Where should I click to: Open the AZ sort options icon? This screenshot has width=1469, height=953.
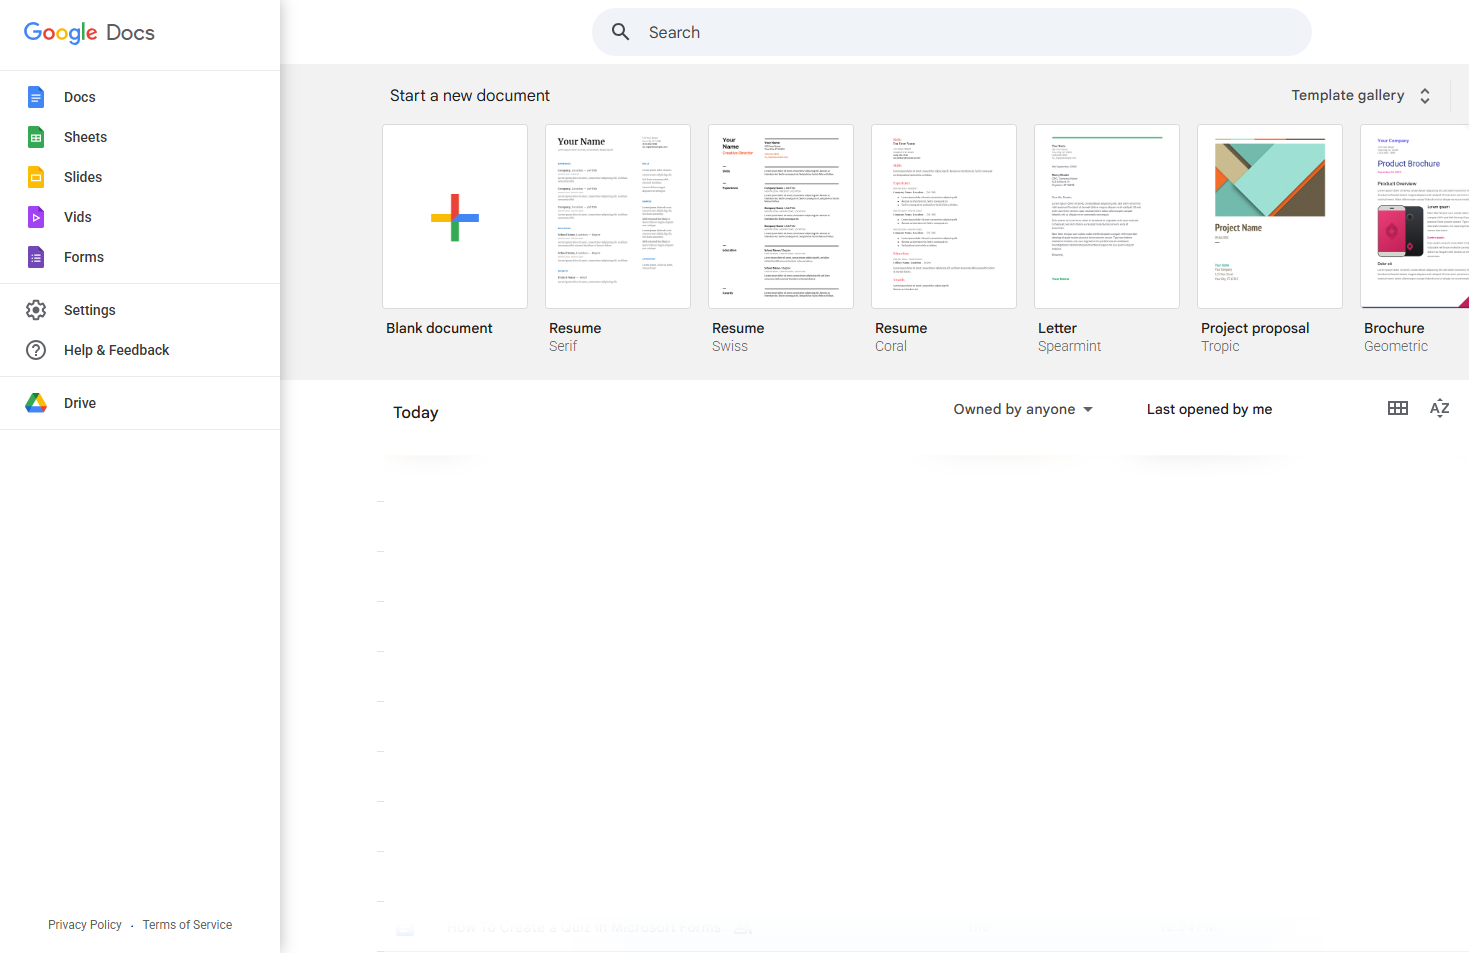point(1440,408)
